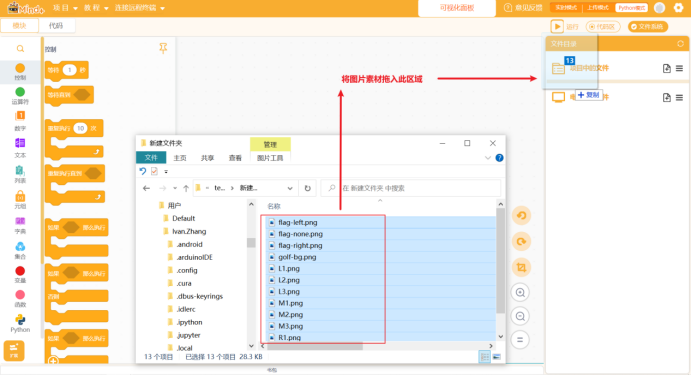Click the pin icon on the block palette
This screenshot has height=375, width=692.
(163, 48)
